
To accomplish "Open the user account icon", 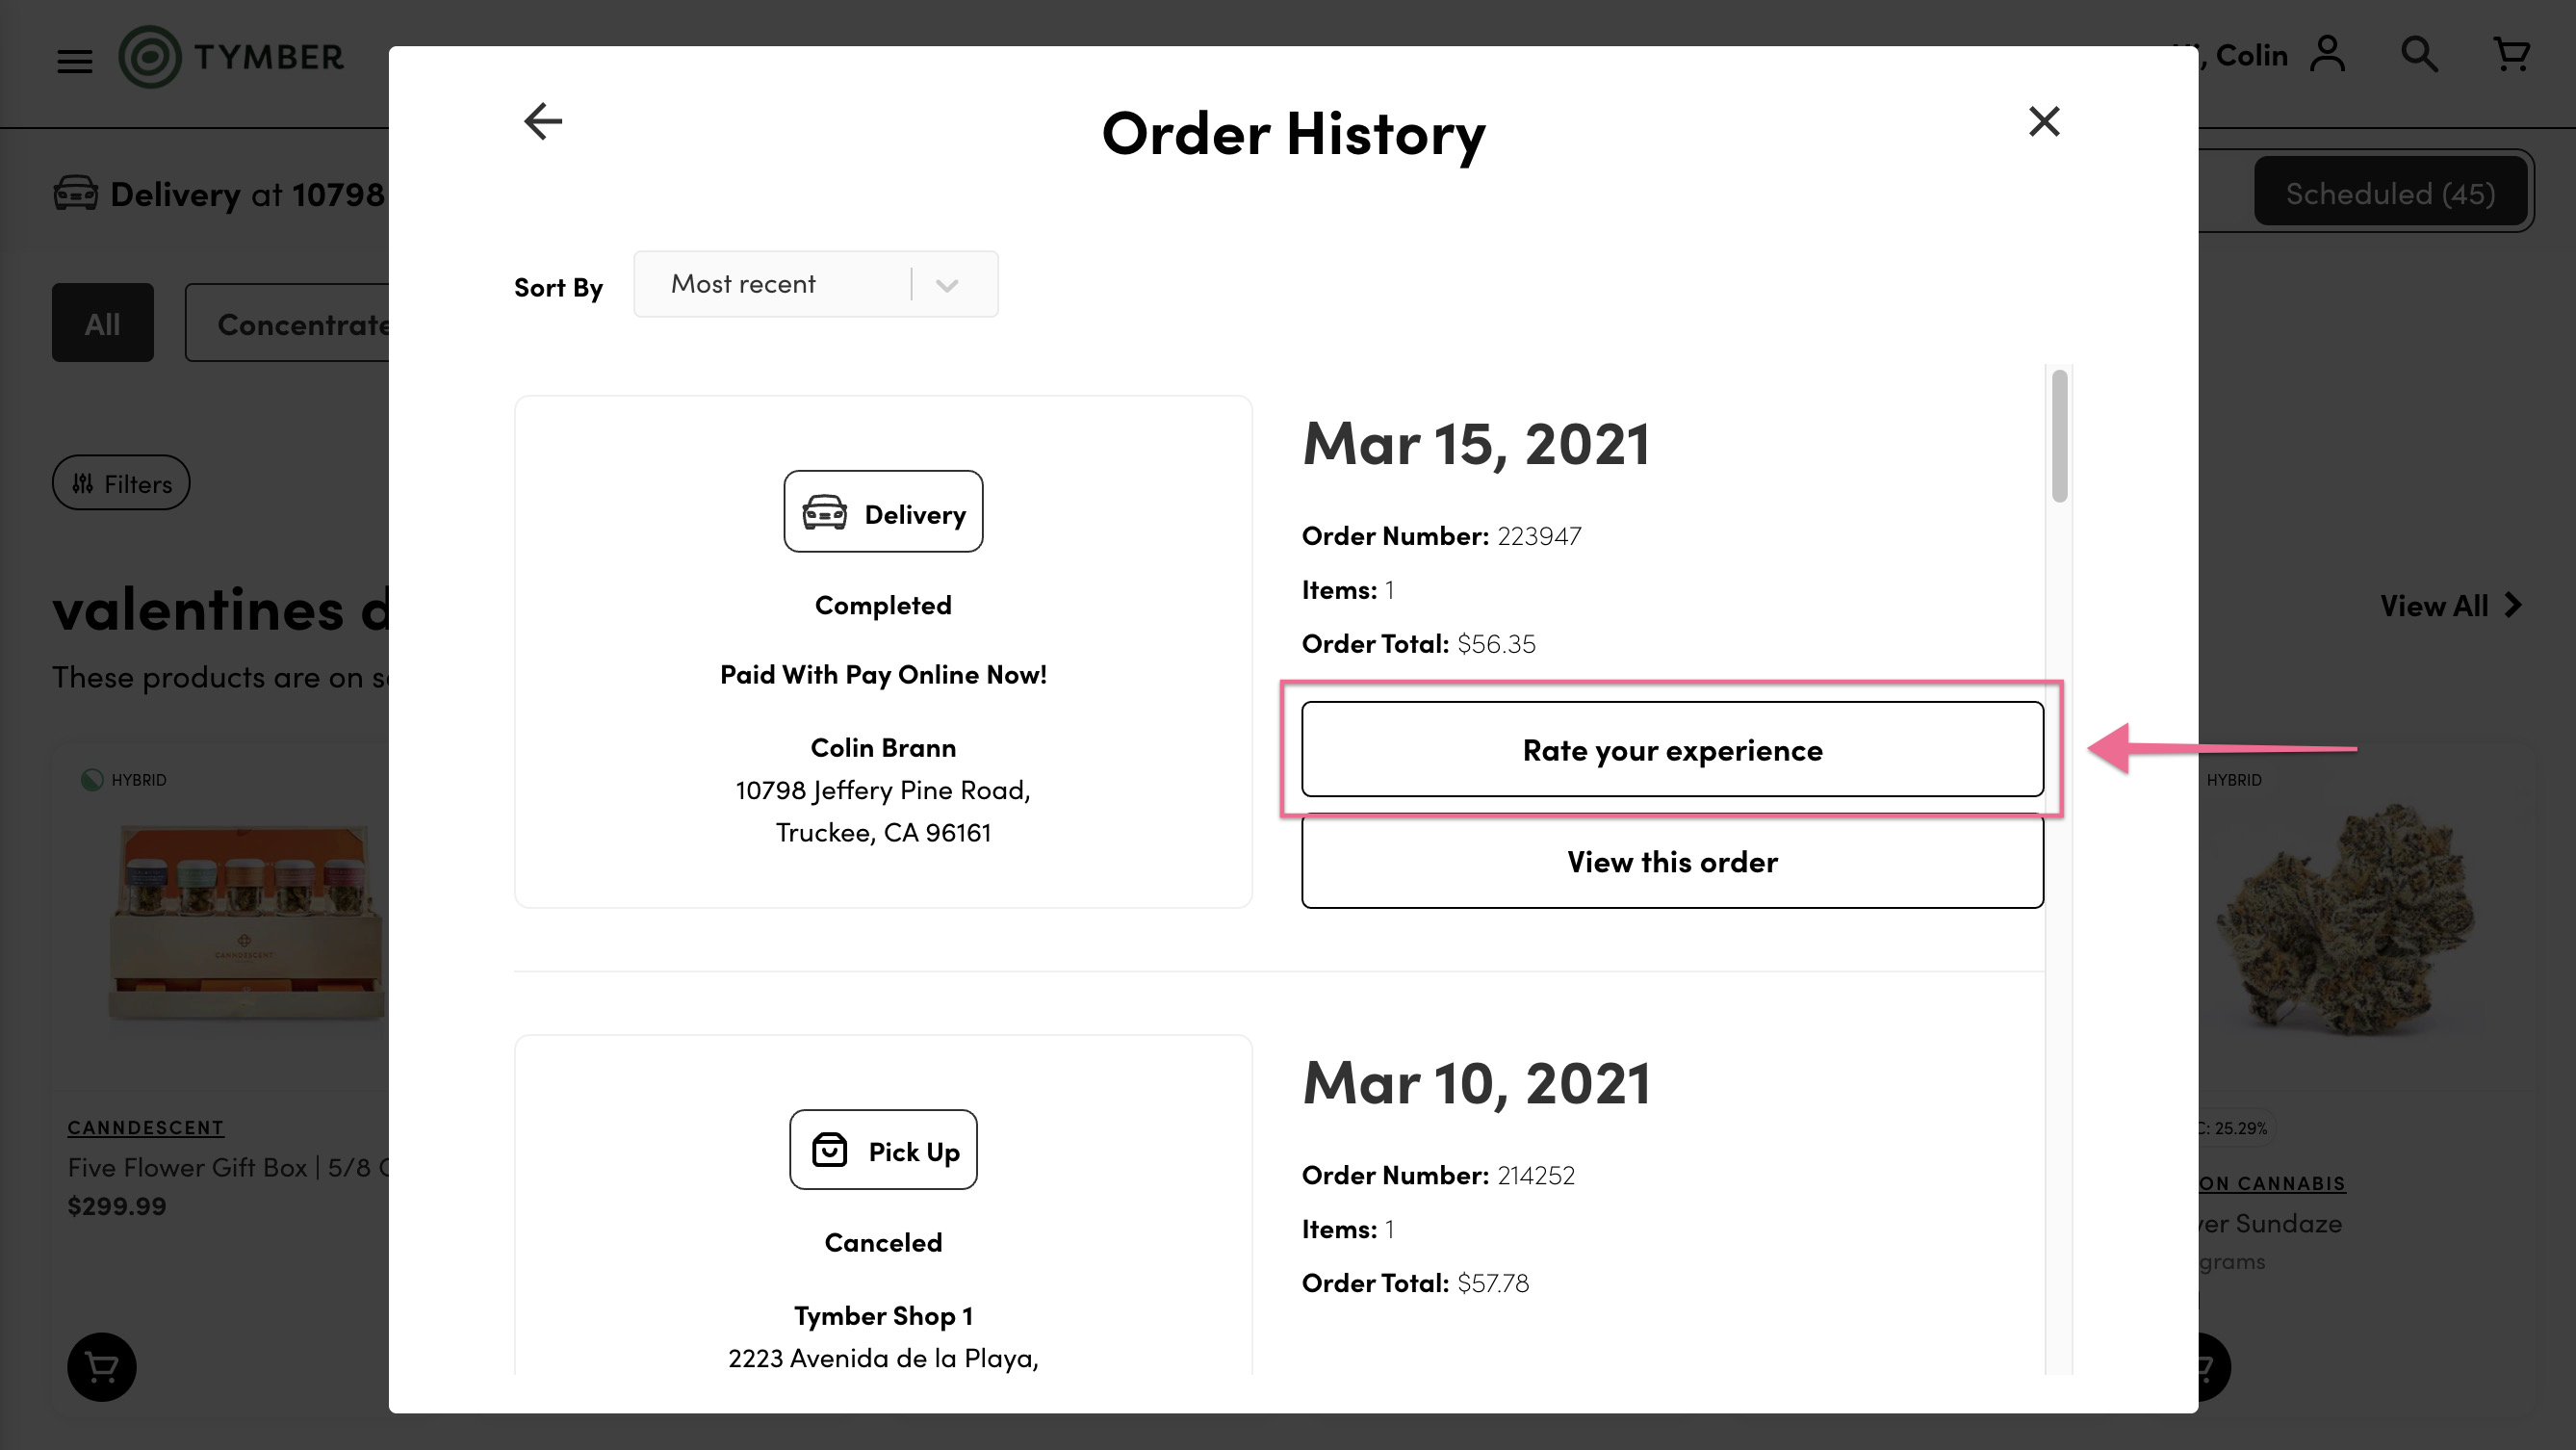I will 2328,54.
